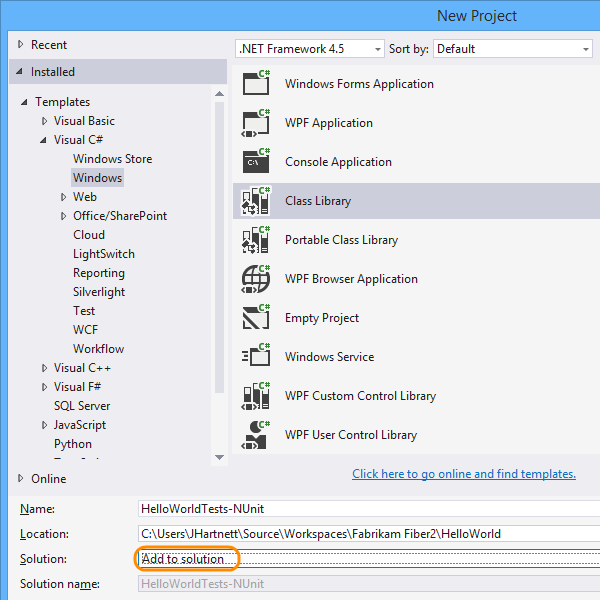The height and width of the screenshot is (600, 600).
Task: Click the WPF Custom Control Library icon
Action: tap(257, 396)
